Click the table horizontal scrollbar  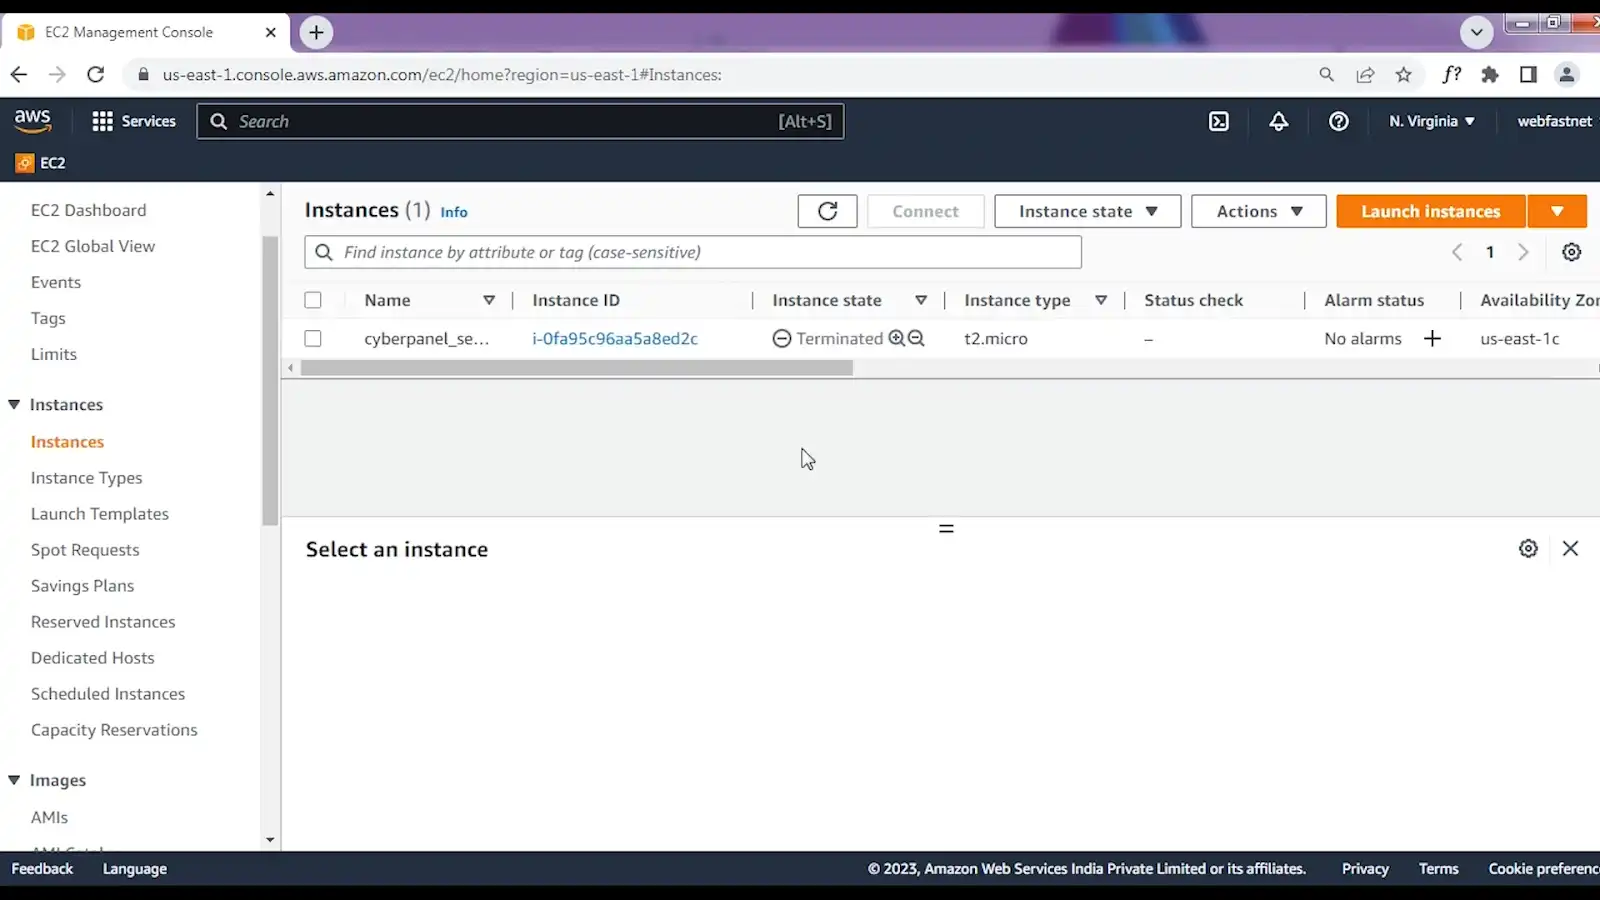point(577,368)
